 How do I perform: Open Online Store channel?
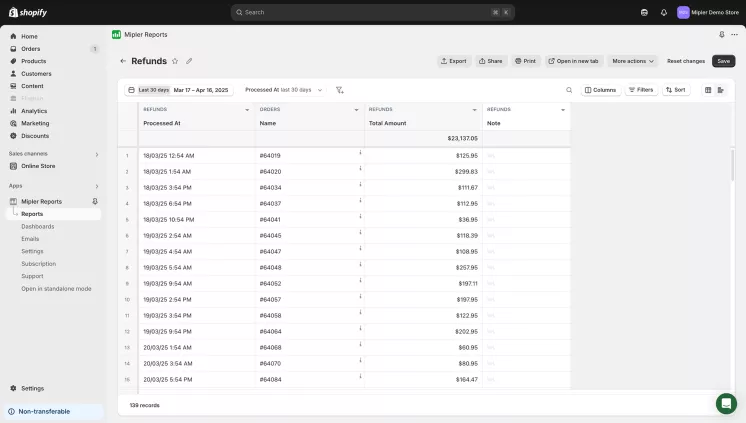(38, 166)
